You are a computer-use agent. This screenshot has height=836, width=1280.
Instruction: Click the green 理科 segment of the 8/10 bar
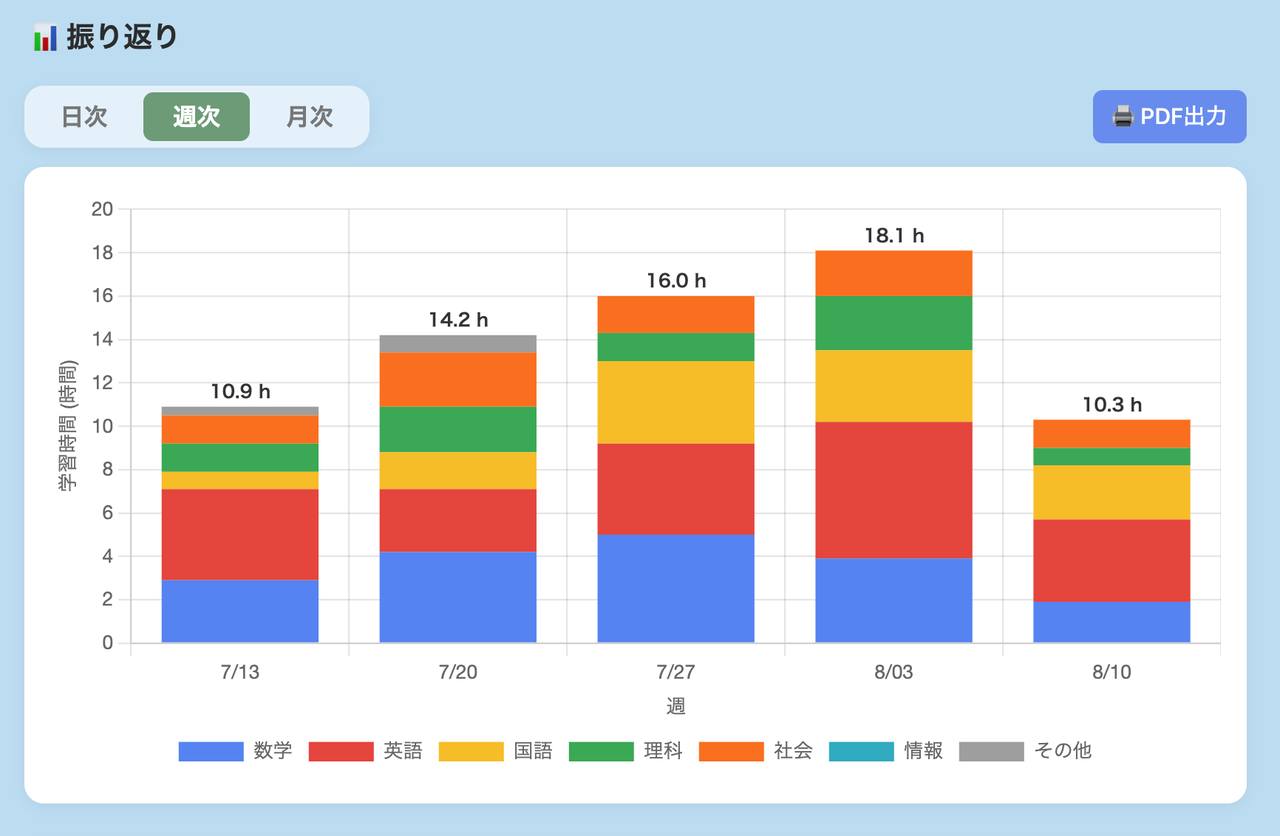click(1112, 456)
